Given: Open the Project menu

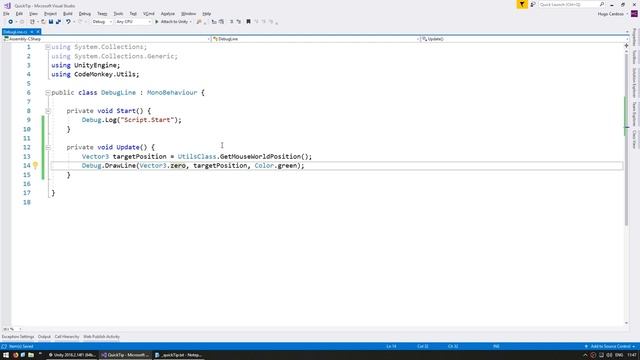Looking at the screenshot, I should pos(51,14).
